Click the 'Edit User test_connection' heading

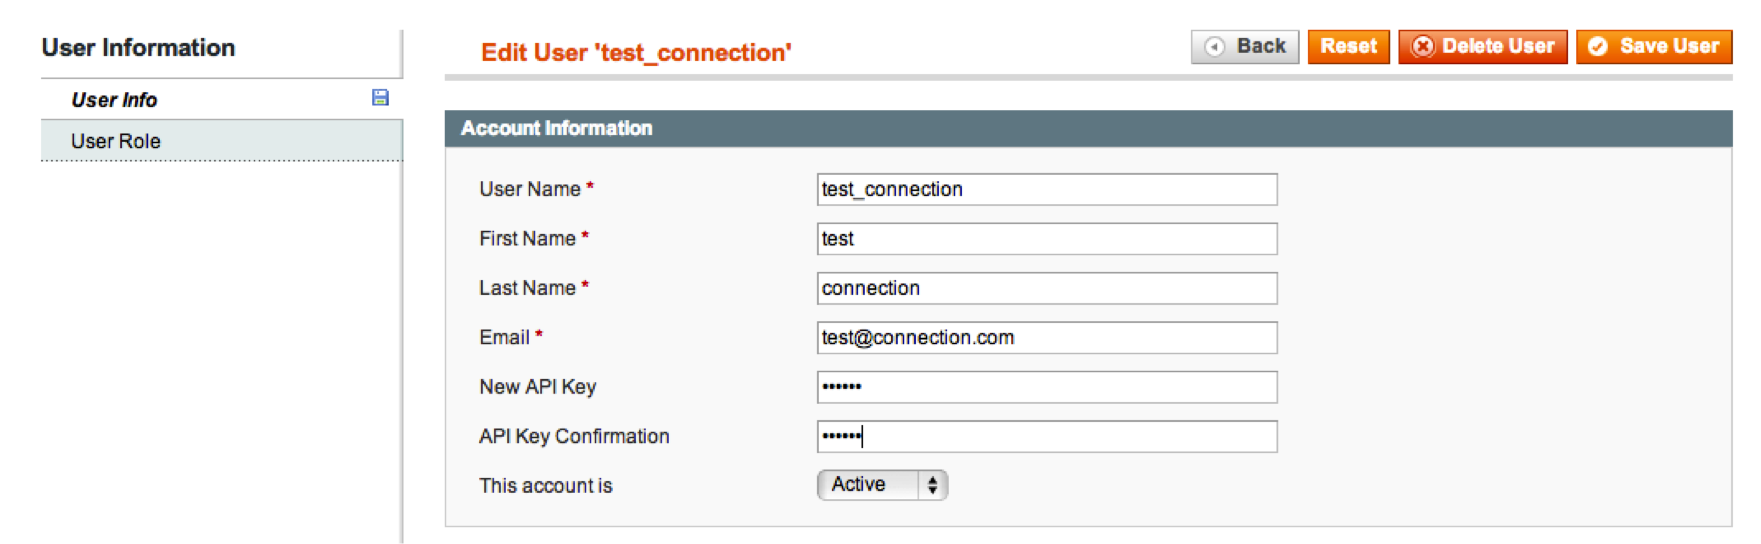(x=636, y=53)
